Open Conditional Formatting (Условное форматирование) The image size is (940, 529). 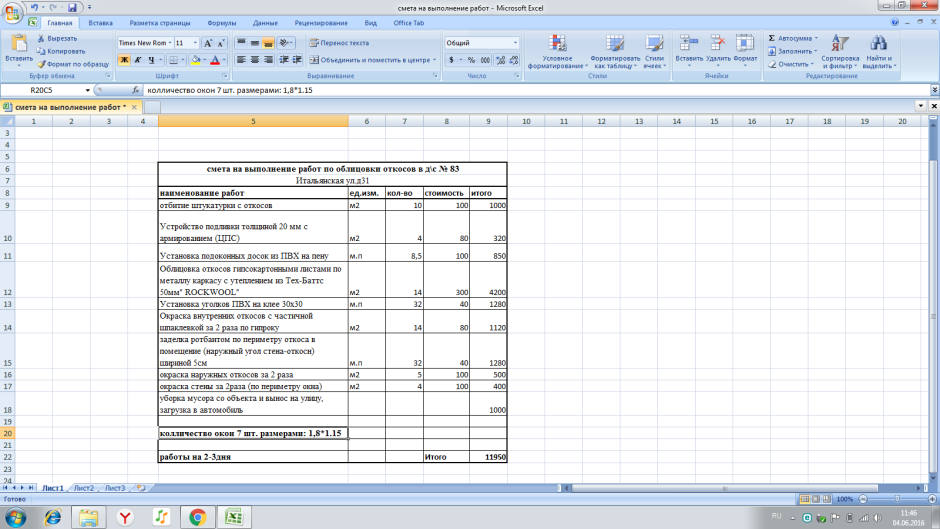click(557, 52)
